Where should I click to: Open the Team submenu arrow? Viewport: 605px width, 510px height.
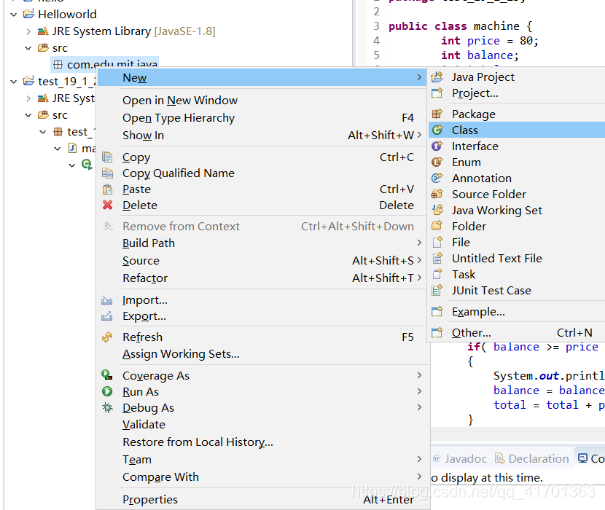419,459
